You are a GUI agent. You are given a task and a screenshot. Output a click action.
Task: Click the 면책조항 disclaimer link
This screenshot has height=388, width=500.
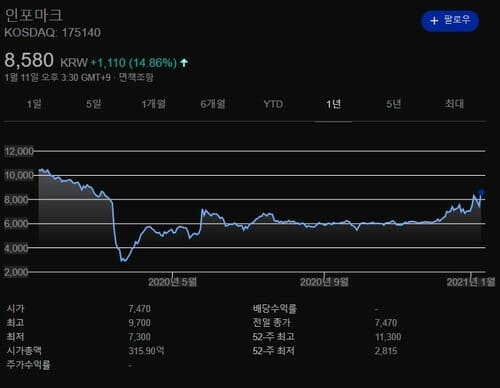tap(136, 77)
